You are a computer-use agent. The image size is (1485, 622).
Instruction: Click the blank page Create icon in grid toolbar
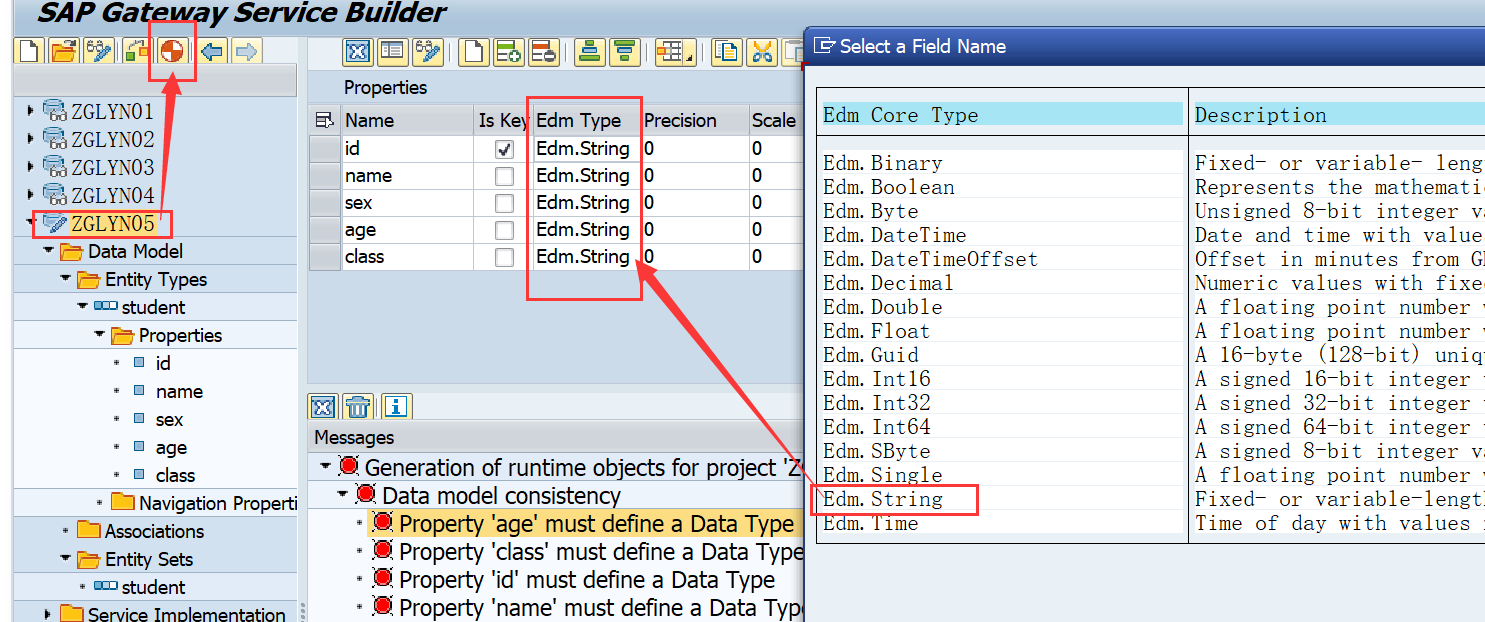point(474,51)
